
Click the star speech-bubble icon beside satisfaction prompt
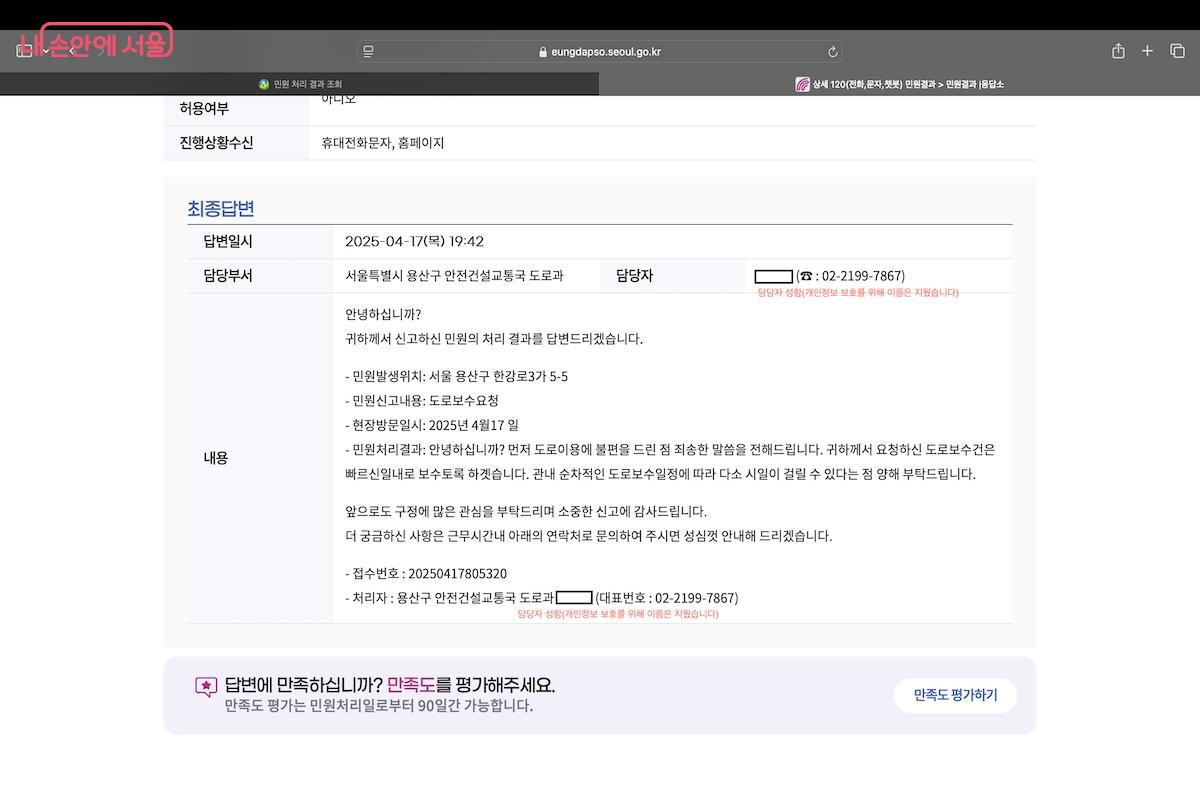[x=206, y=685]
